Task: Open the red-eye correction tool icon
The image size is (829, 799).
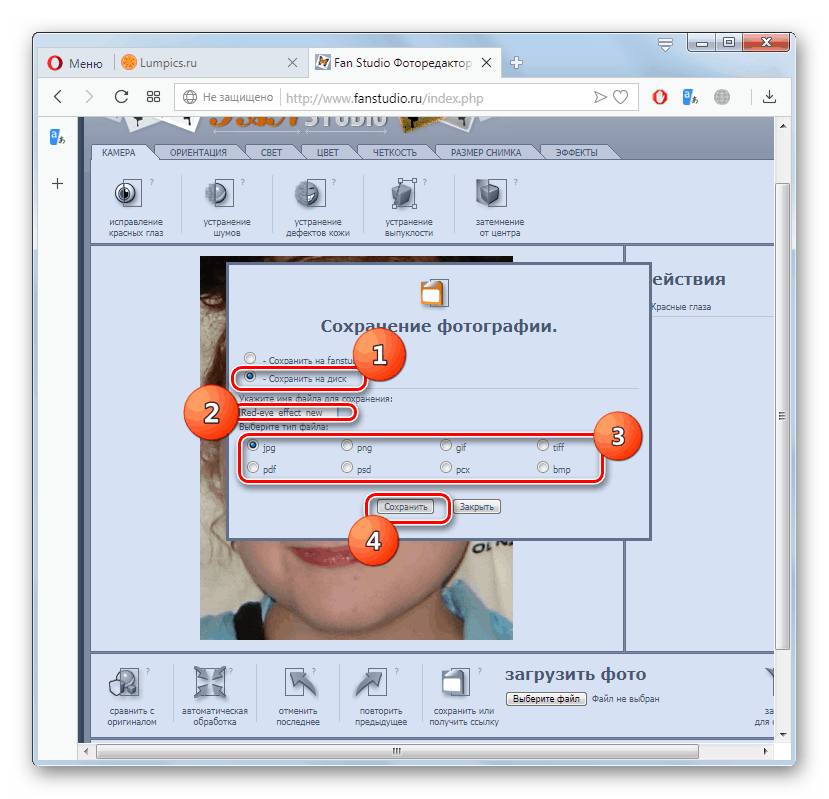Action: point(128,194)
